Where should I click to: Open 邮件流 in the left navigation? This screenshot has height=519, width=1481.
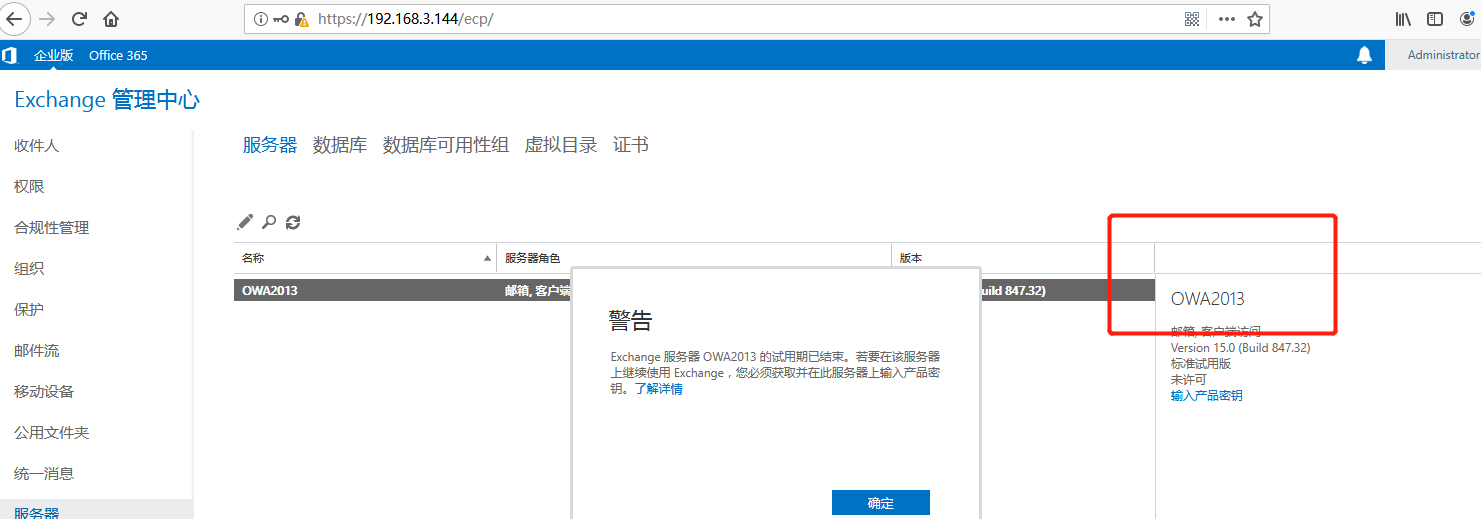[37, 350]
